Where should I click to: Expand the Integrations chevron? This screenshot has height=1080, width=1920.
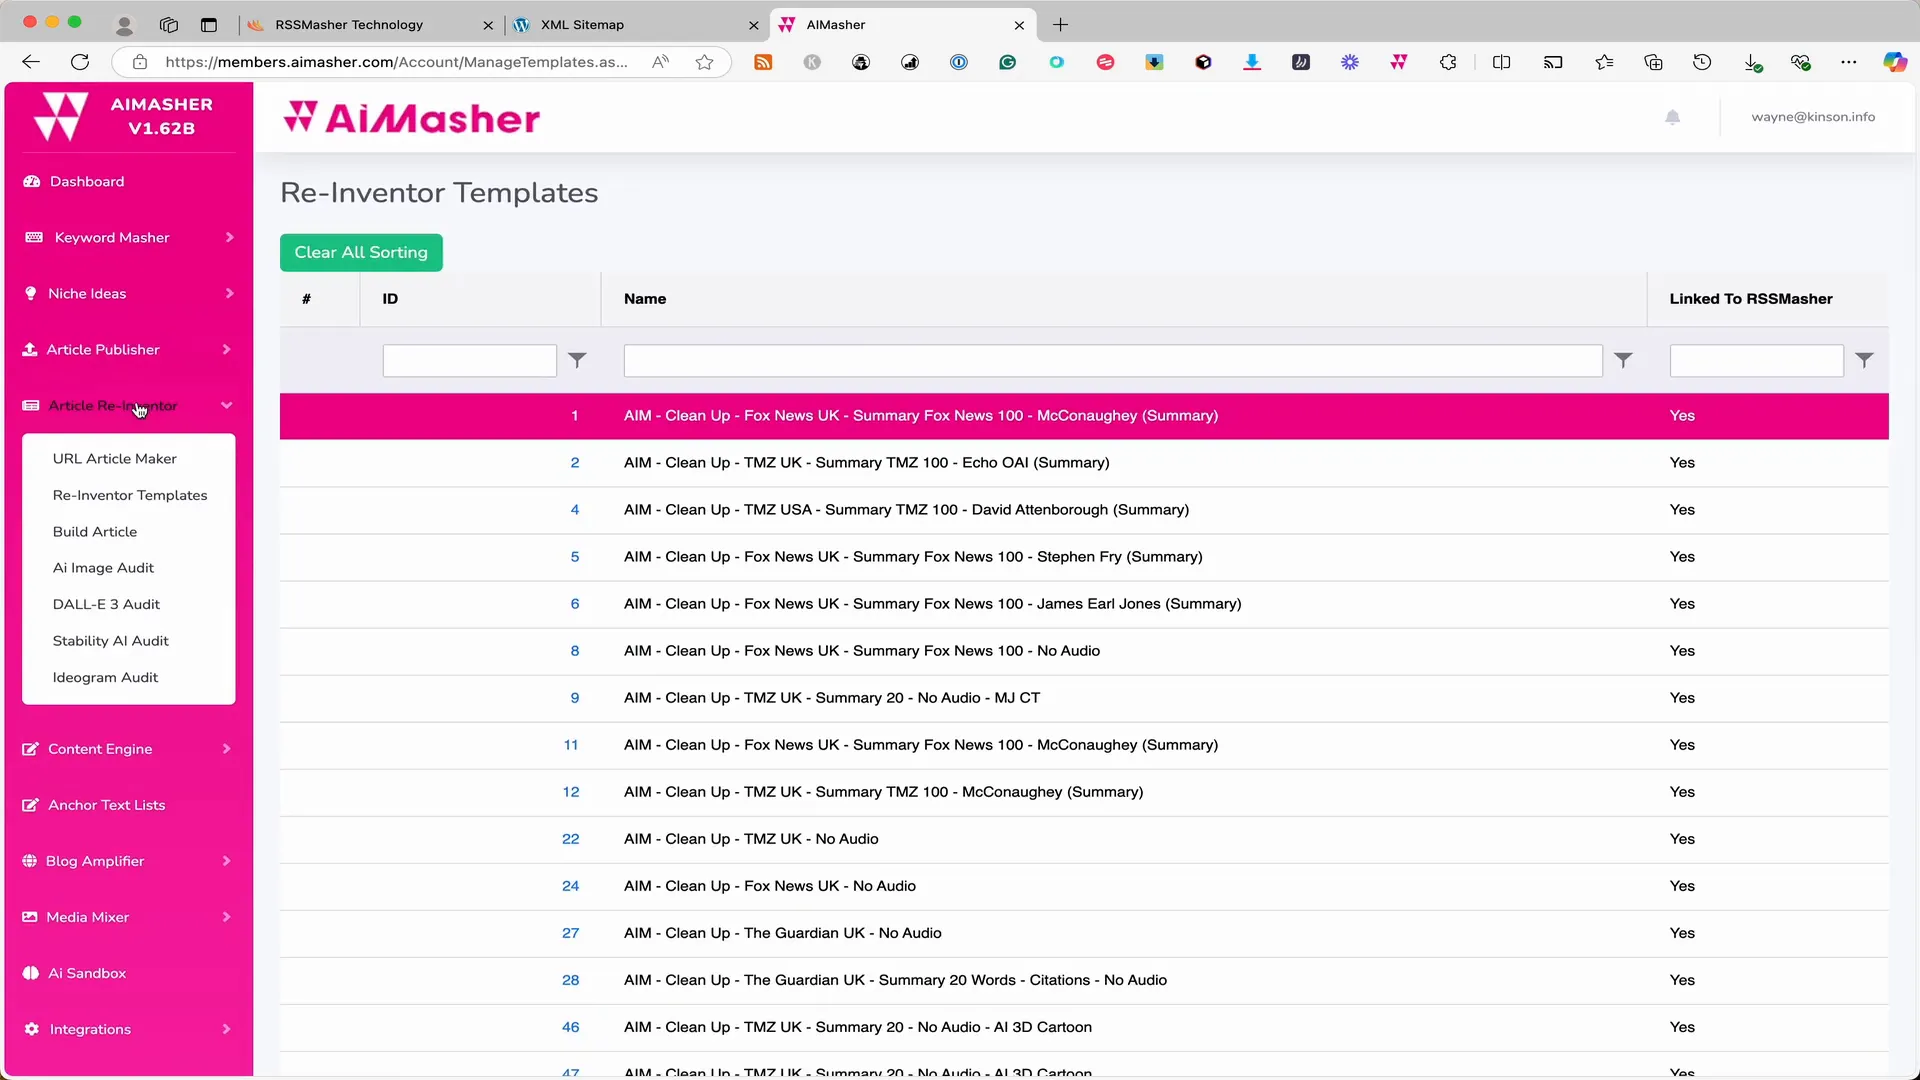tap(227, 1029)
